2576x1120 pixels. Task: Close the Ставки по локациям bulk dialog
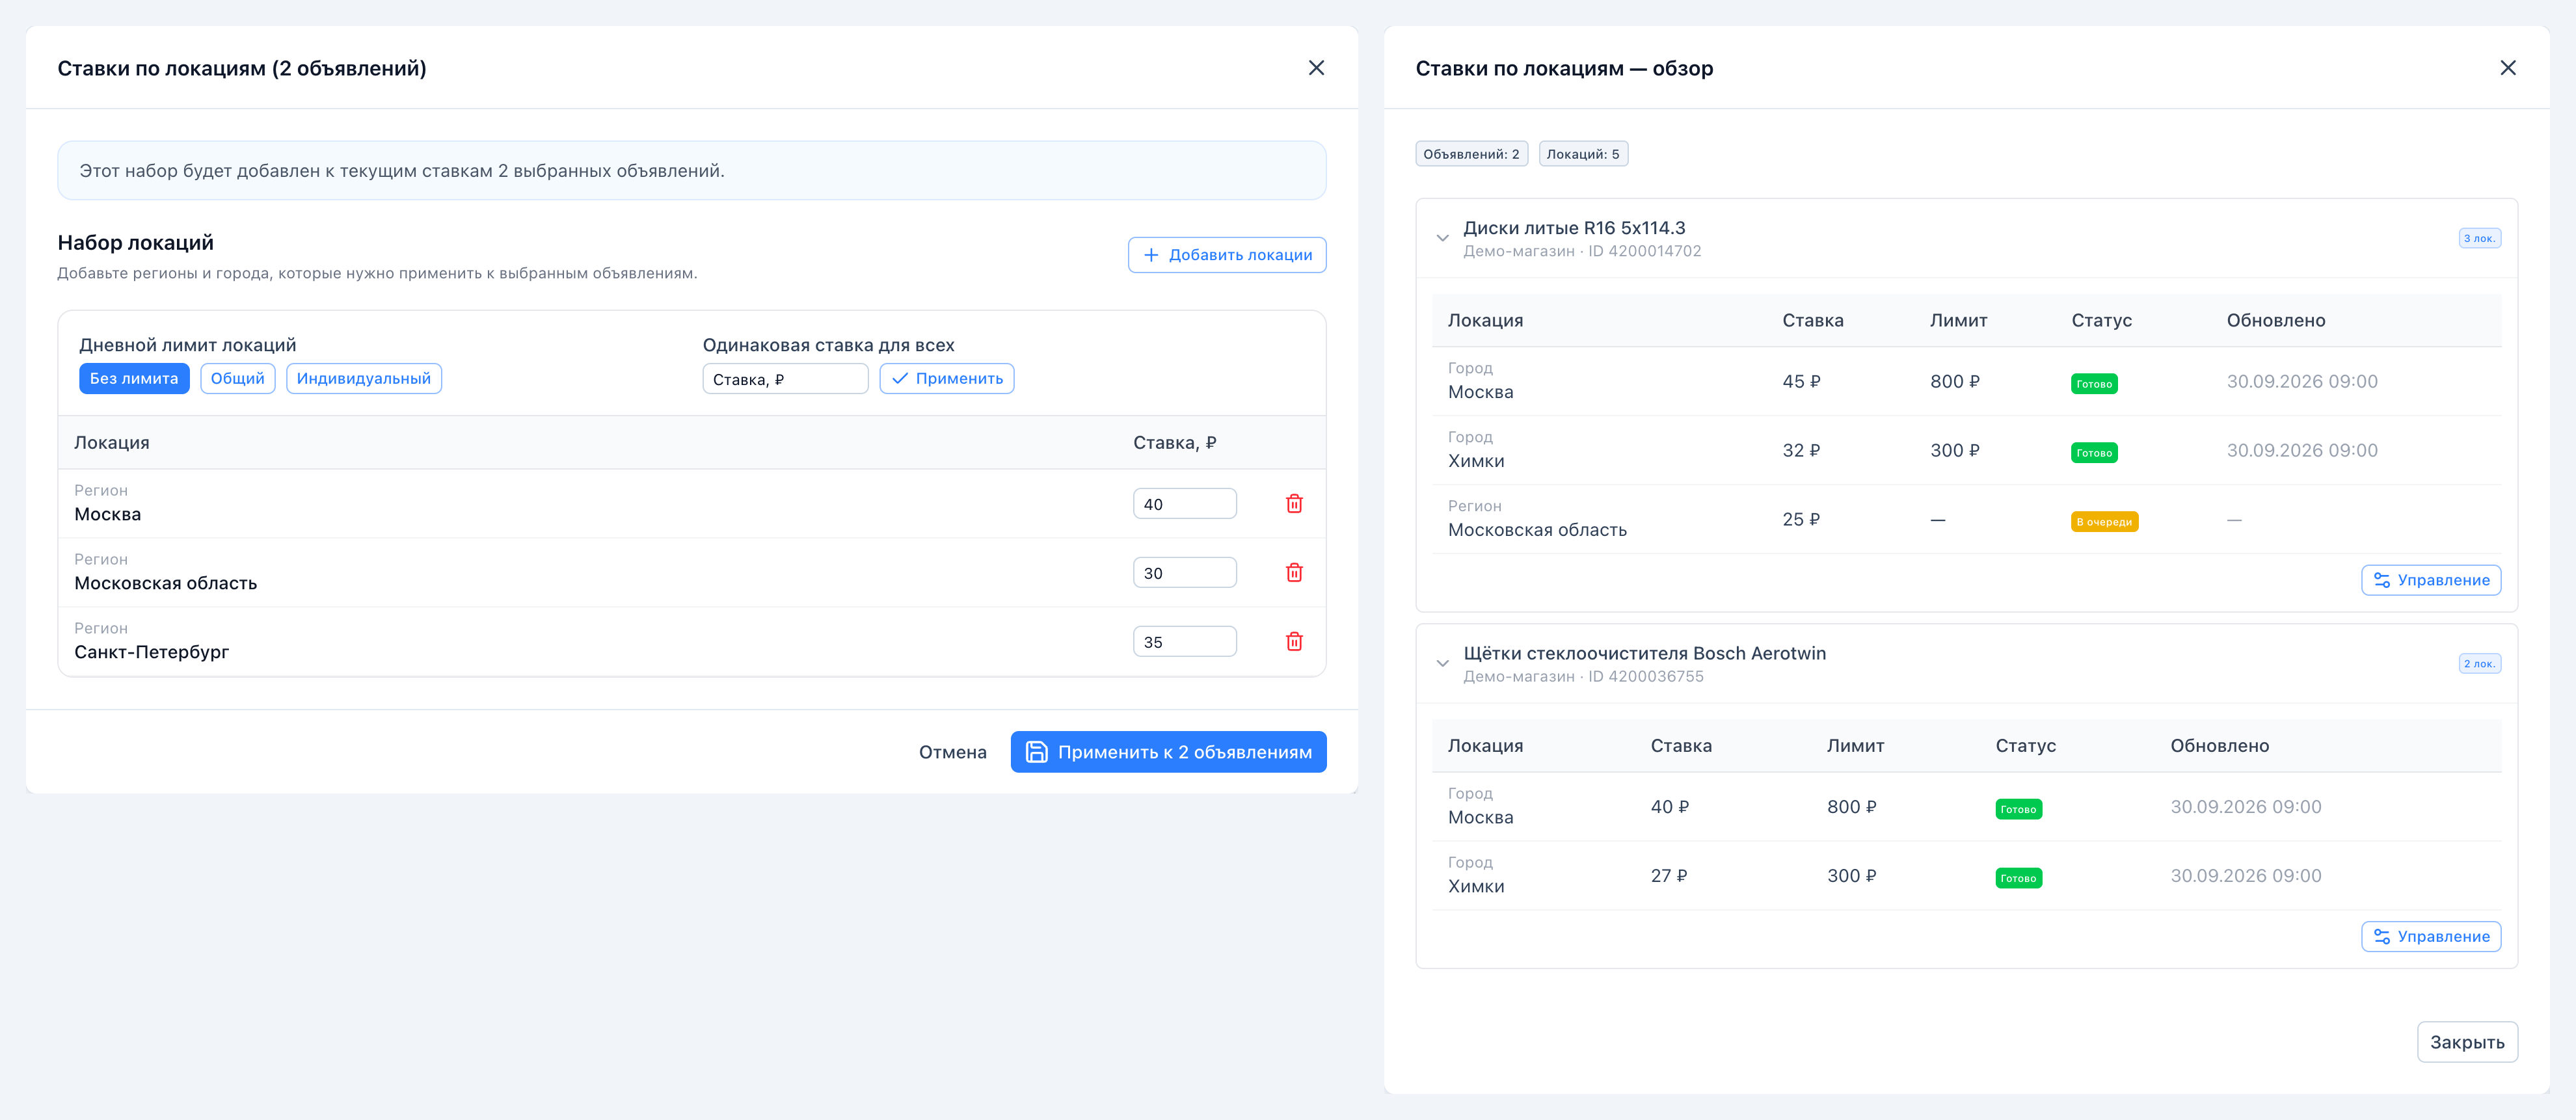point(1316,68)
